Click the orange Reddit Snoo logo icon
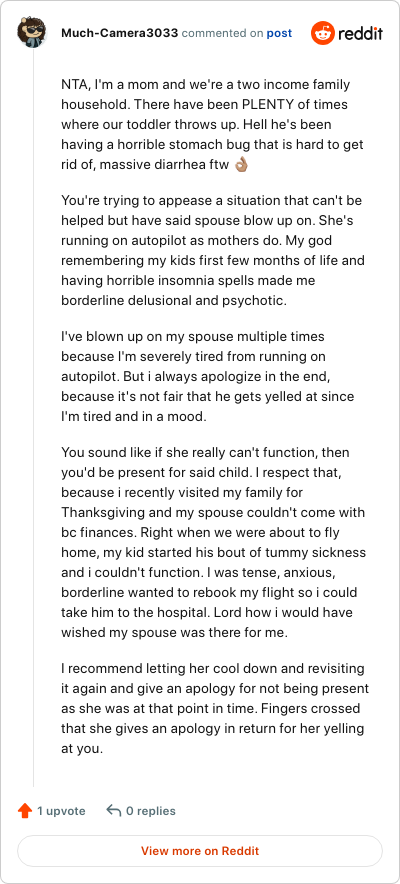This screenshot has height=884, width=400. [x=322, y=33]
